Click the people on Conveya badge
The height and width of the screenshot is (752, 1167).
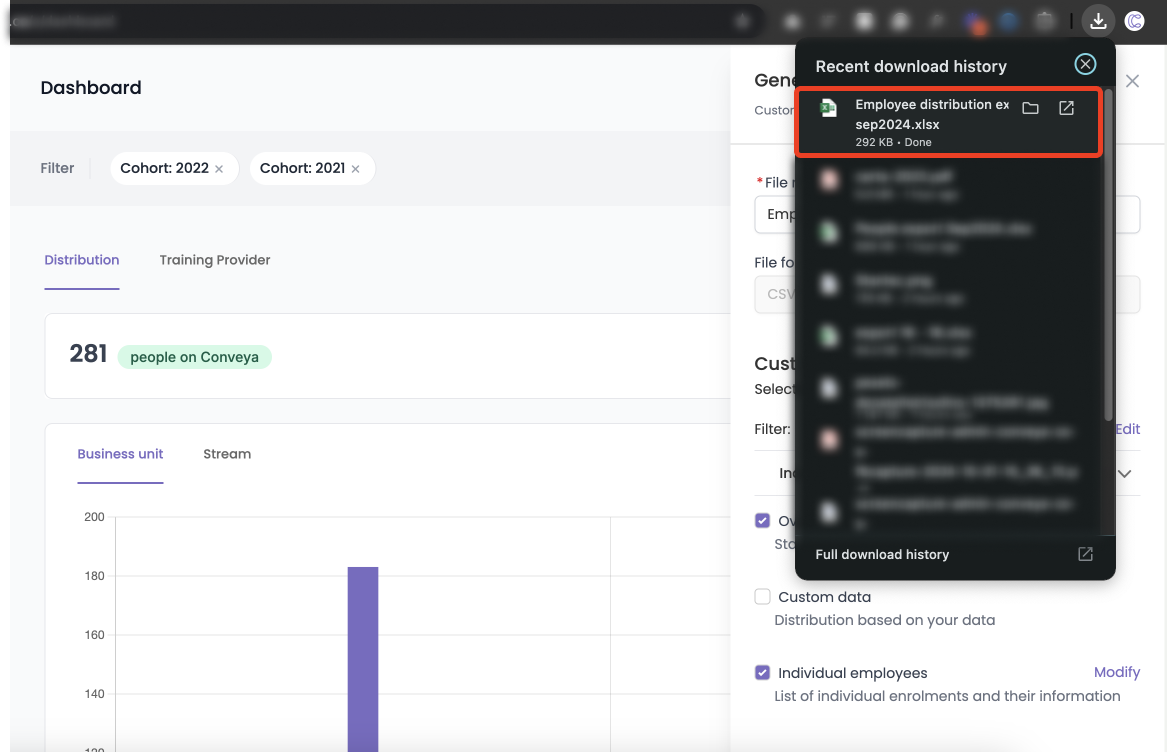pyautogui.click(x=194, y=357)
